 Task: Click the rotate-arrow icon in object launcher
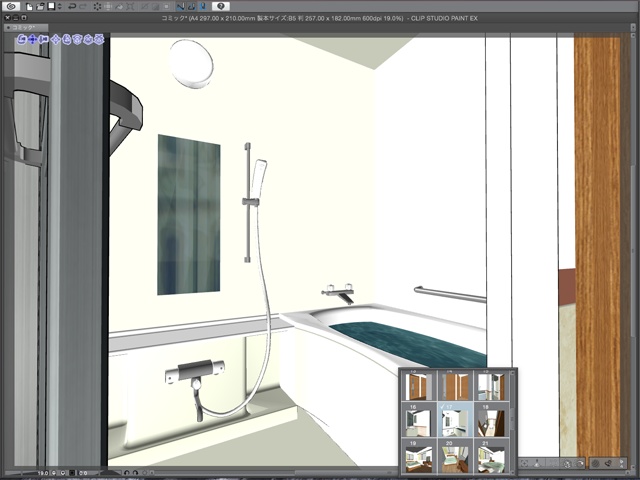point(580,464)
